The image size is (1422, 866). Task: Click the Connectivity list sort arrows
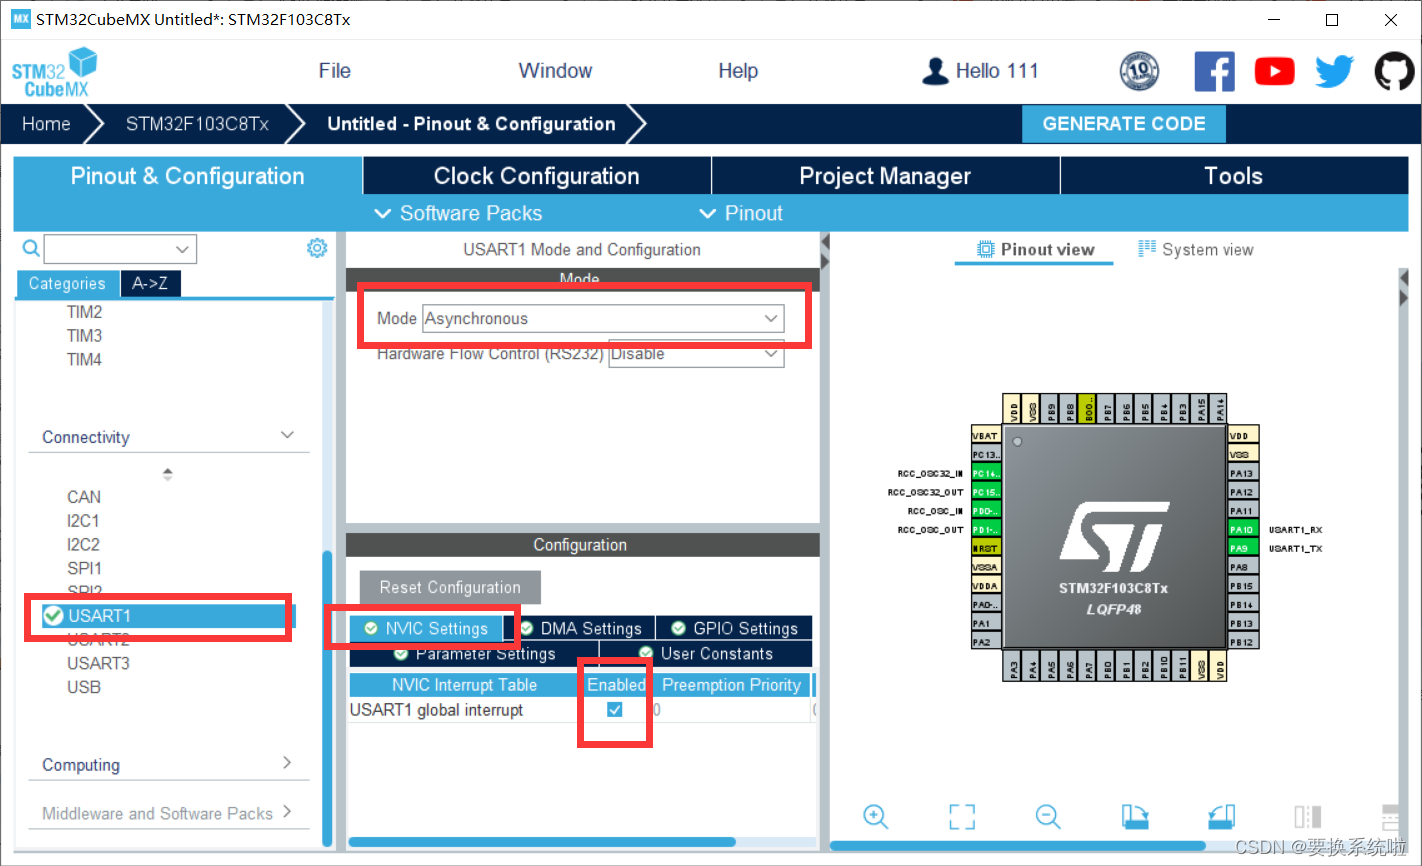pyautogui.click(x=167, y=474)
